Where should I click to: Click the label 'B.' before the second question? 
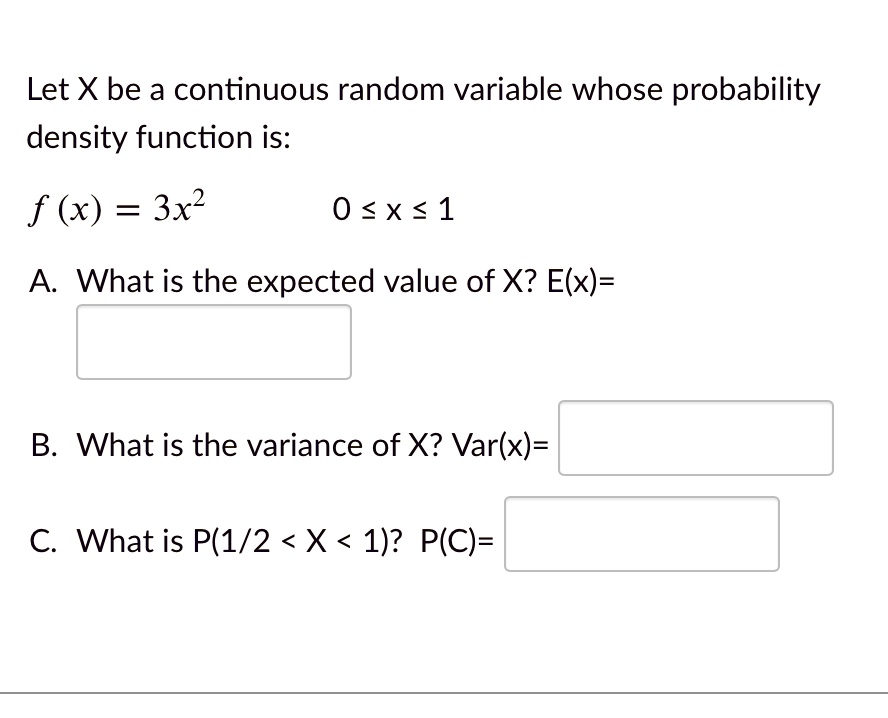click(x=42, y=445)
